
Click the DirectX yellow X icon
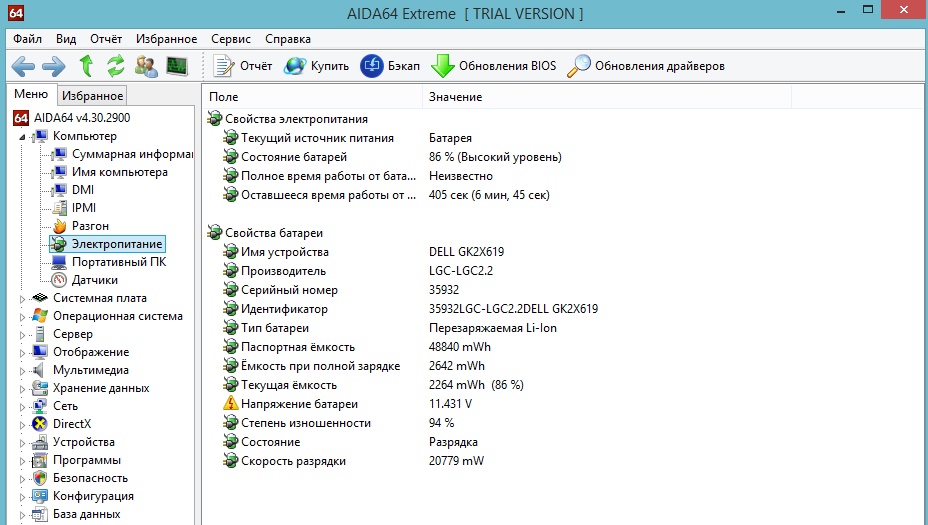(40, 424)
